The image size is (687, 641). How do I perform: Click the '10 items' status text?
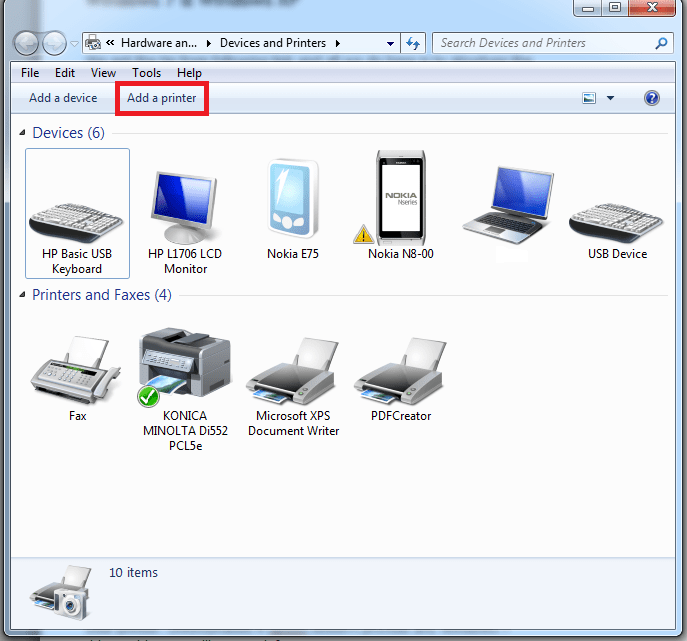pyautogui.click(x=133, y=573)
